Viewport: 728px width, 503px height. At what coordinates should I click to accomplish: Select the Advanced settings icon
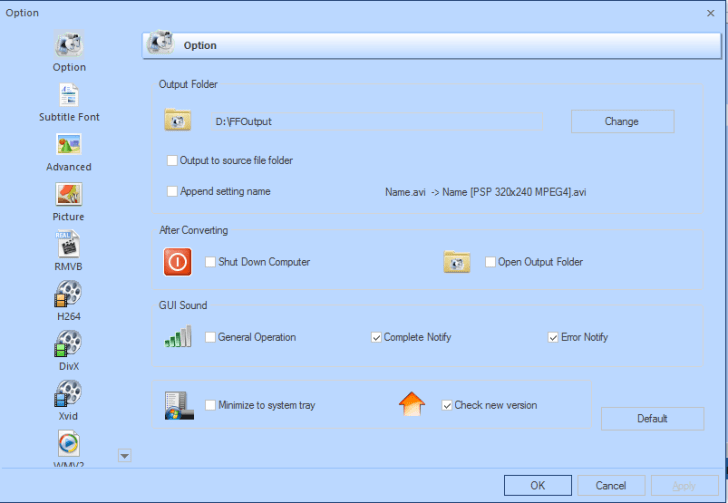pos(69,145)
